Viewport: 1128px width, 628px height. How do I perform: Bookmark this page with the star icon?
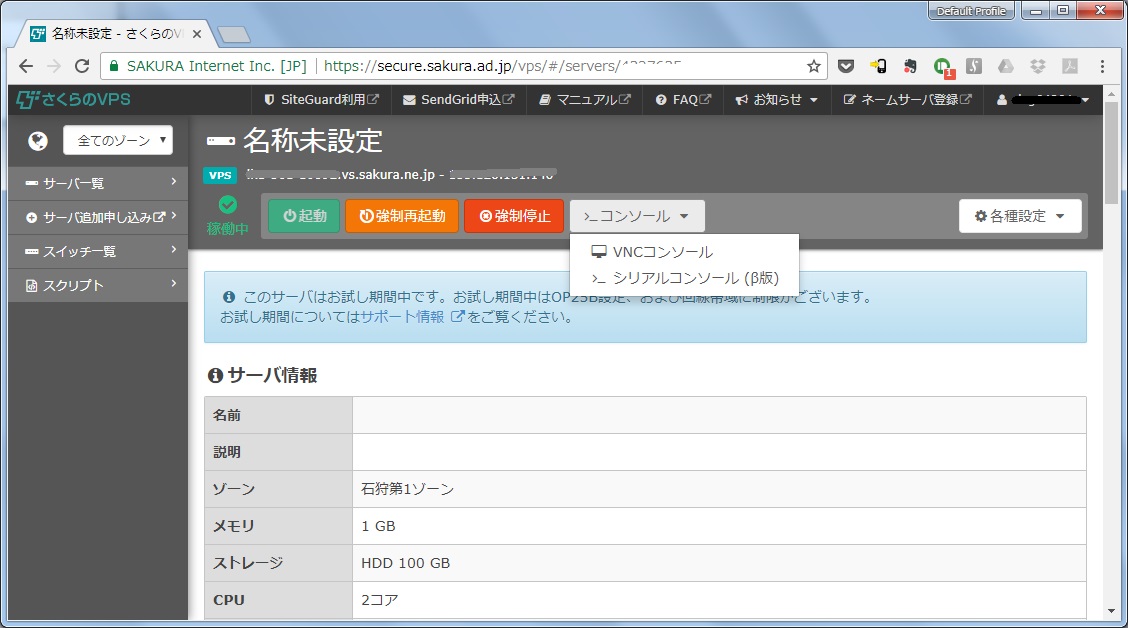814,66
